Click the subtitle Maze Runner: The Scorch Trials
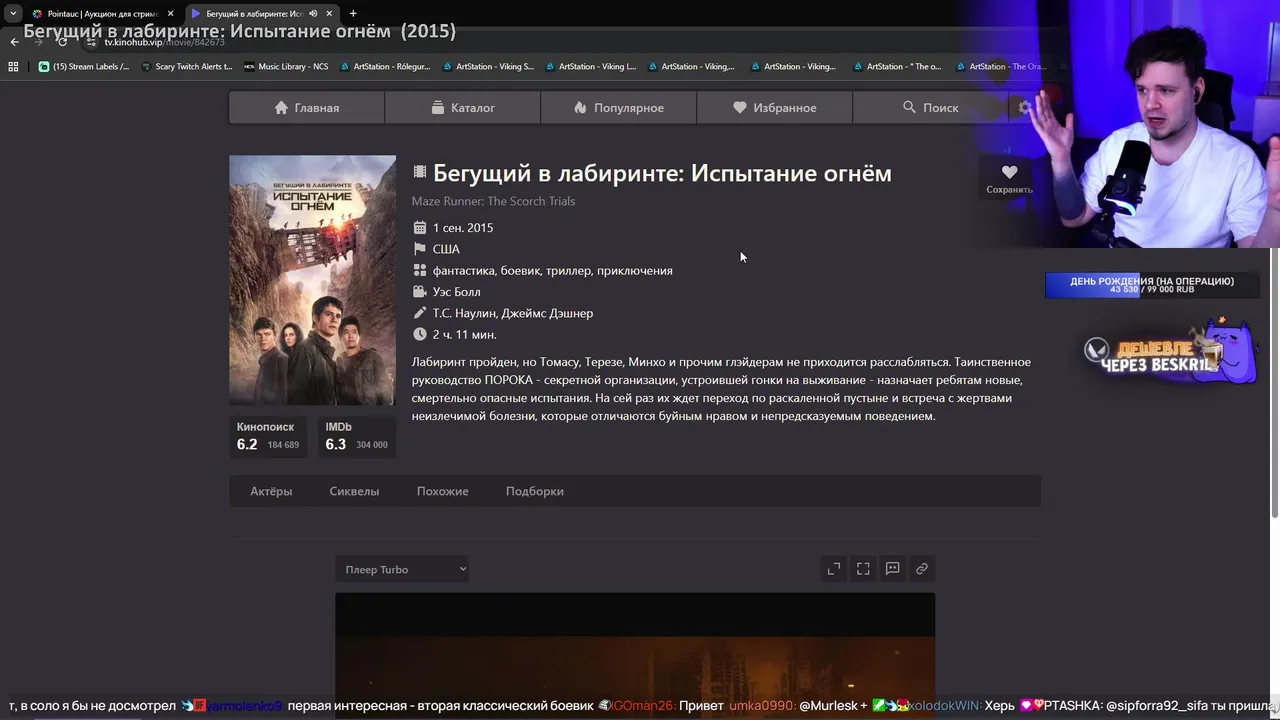Screen dimensions: 1280x720 [x=493, y=201]
